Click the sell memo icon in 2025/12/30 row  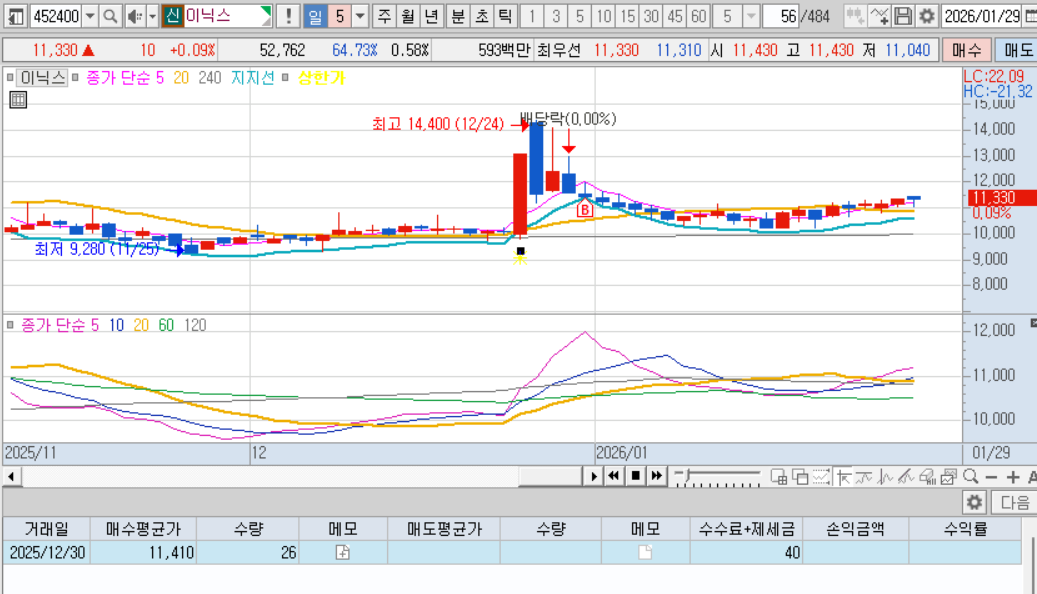(x=645, y=552)
